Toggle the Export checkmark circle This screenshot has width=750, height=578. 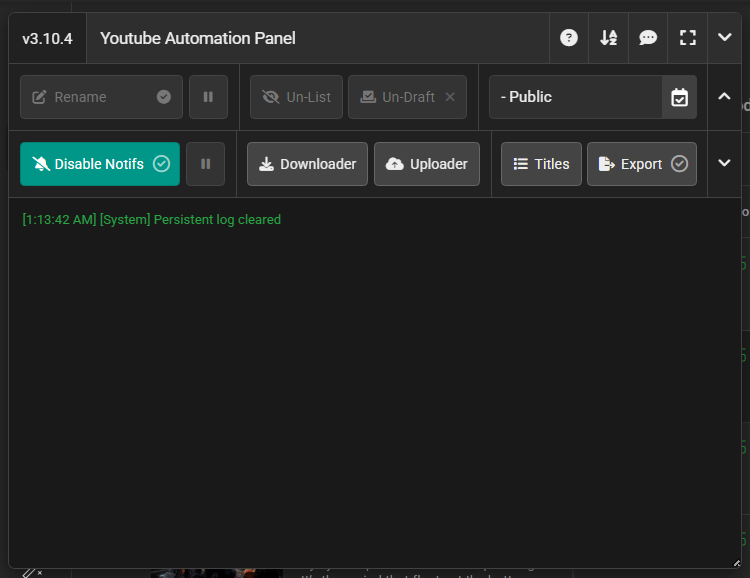point(679,164)
